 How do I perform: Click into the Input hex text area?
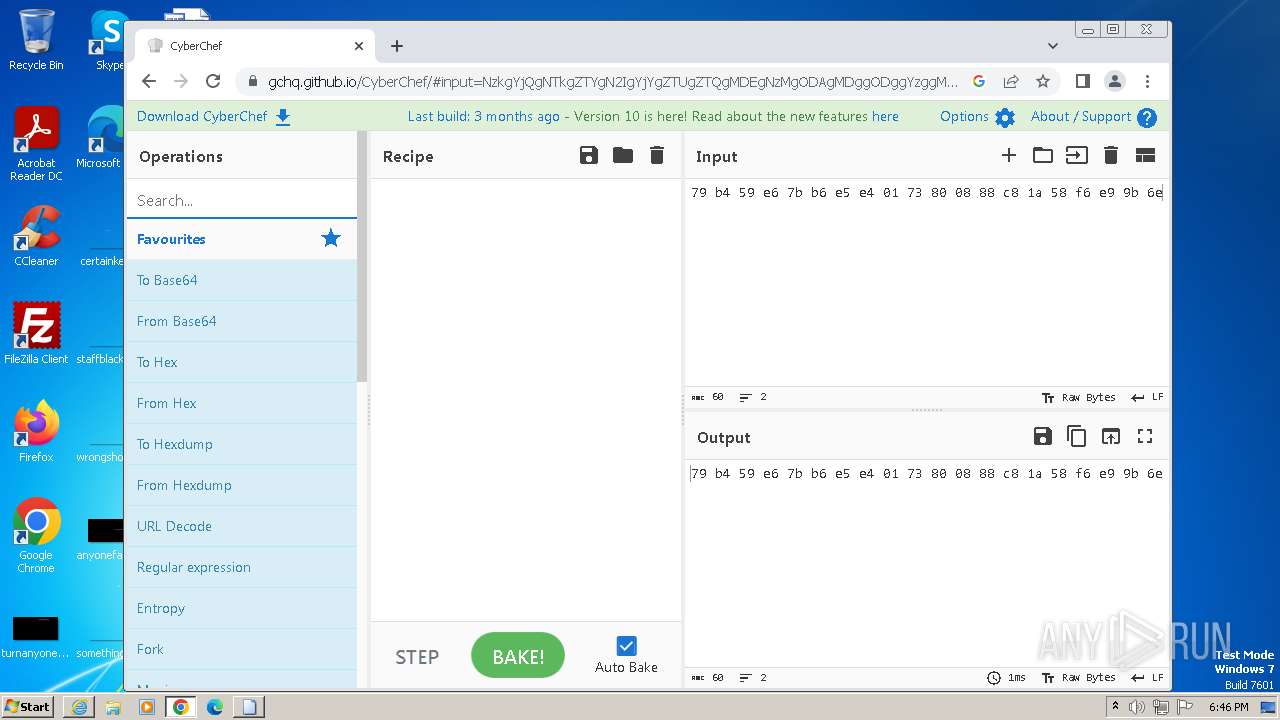926,285
